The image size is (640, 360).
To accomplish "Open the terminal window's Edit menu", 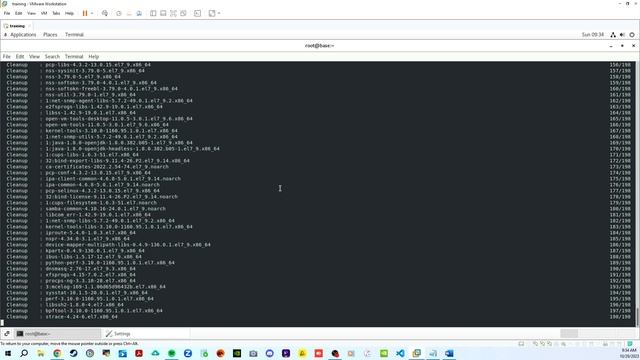I will pyautogui.click(x=20, y=56).
